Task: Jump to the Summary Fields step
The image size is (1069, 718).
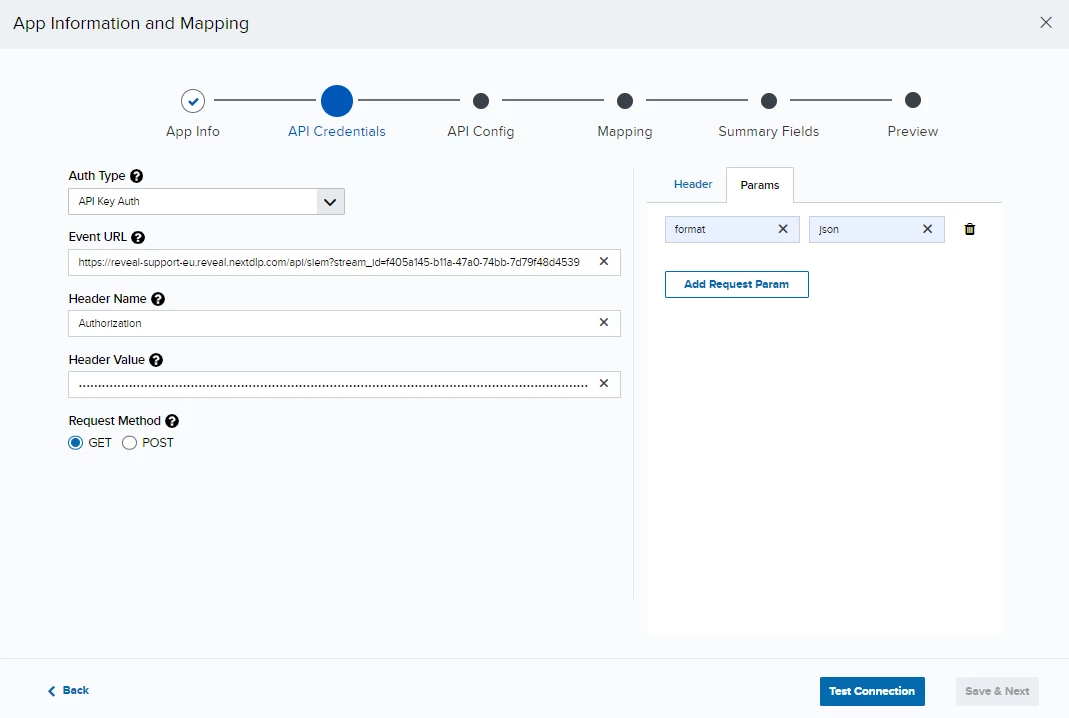Action: [x=768, y=101]
